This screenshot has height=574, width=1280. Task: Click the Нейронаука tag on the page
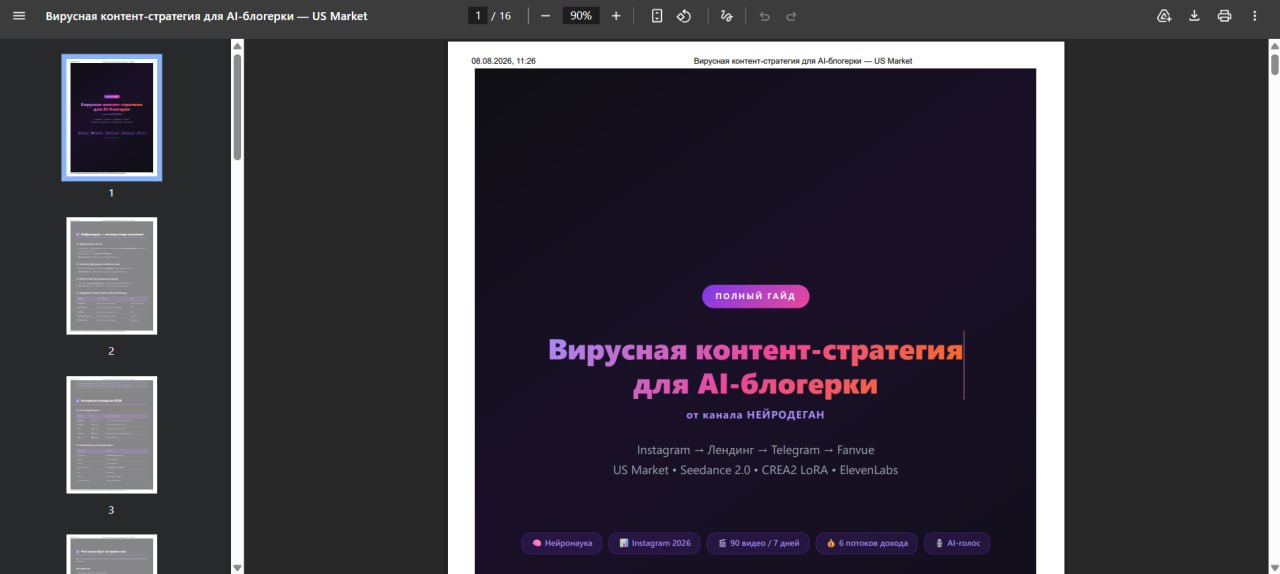(562, 543)
